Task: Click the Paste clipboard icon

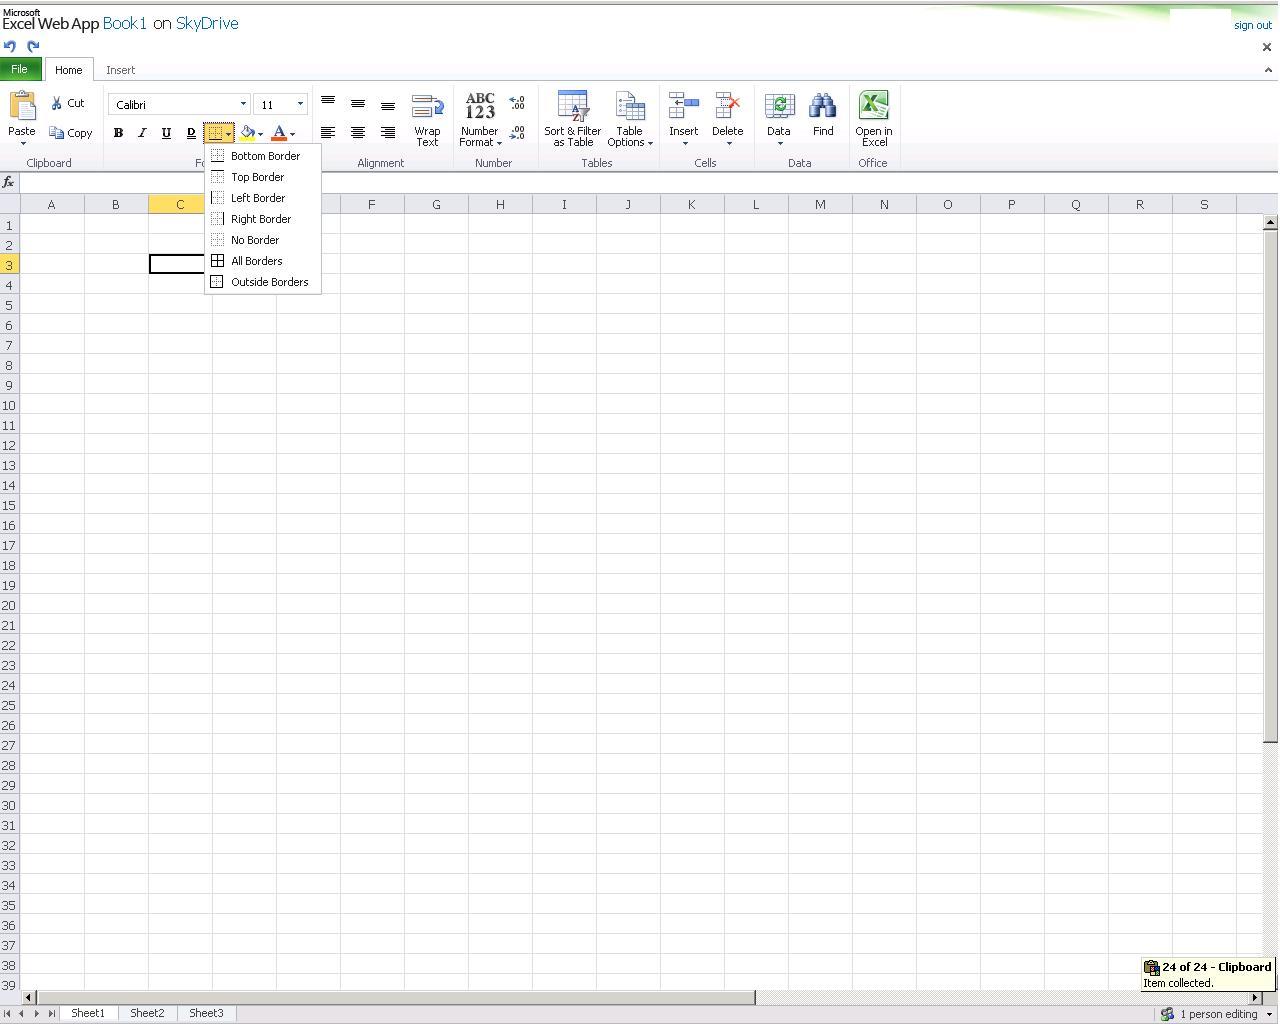Action: click(22, 106)
